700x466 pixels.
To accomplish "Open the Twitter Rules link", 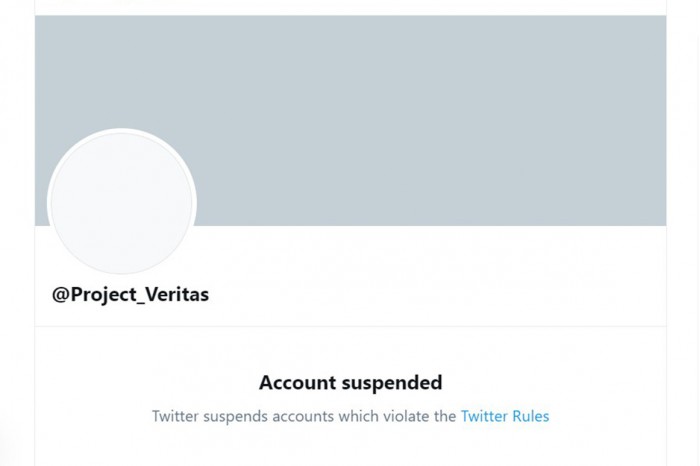I will click(504, 416).
